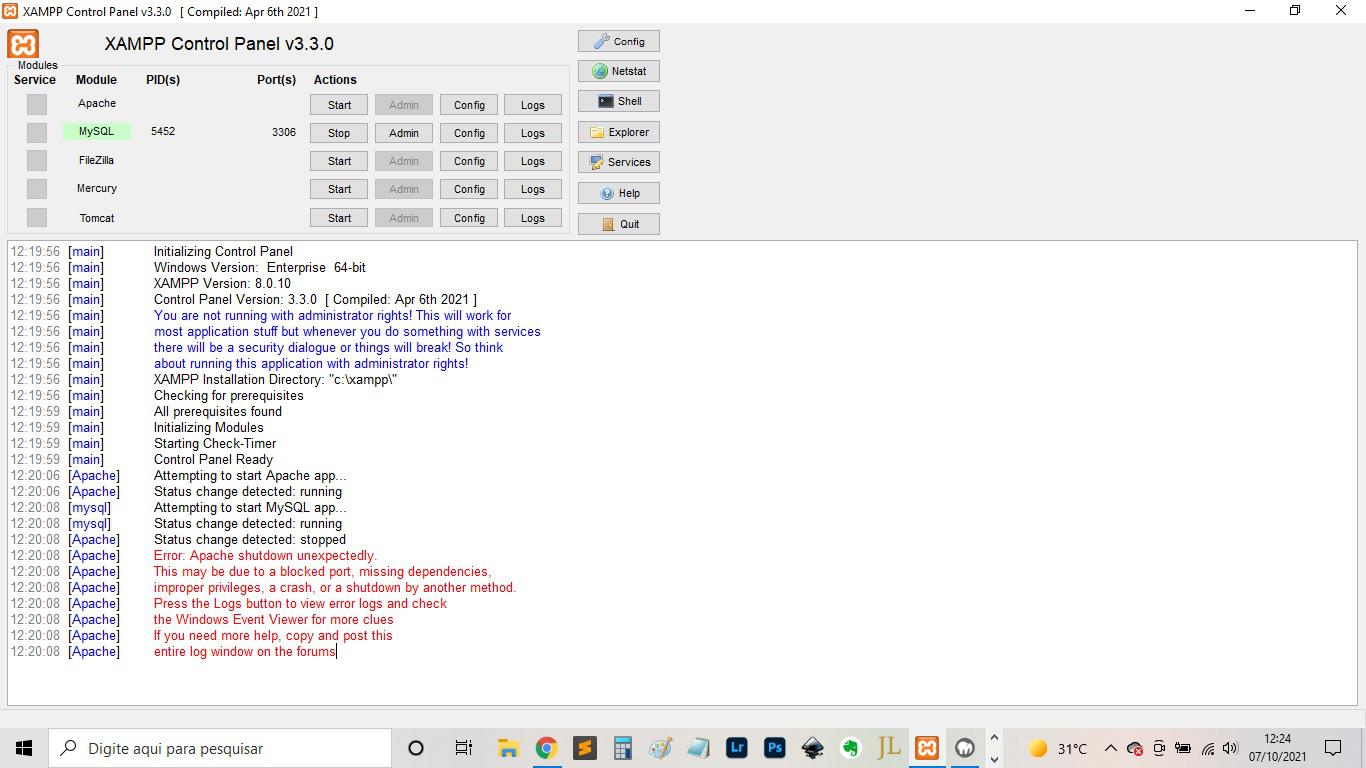Toggle Apache service checkbox
The image size is (1366, 768).
pos(37,104)
